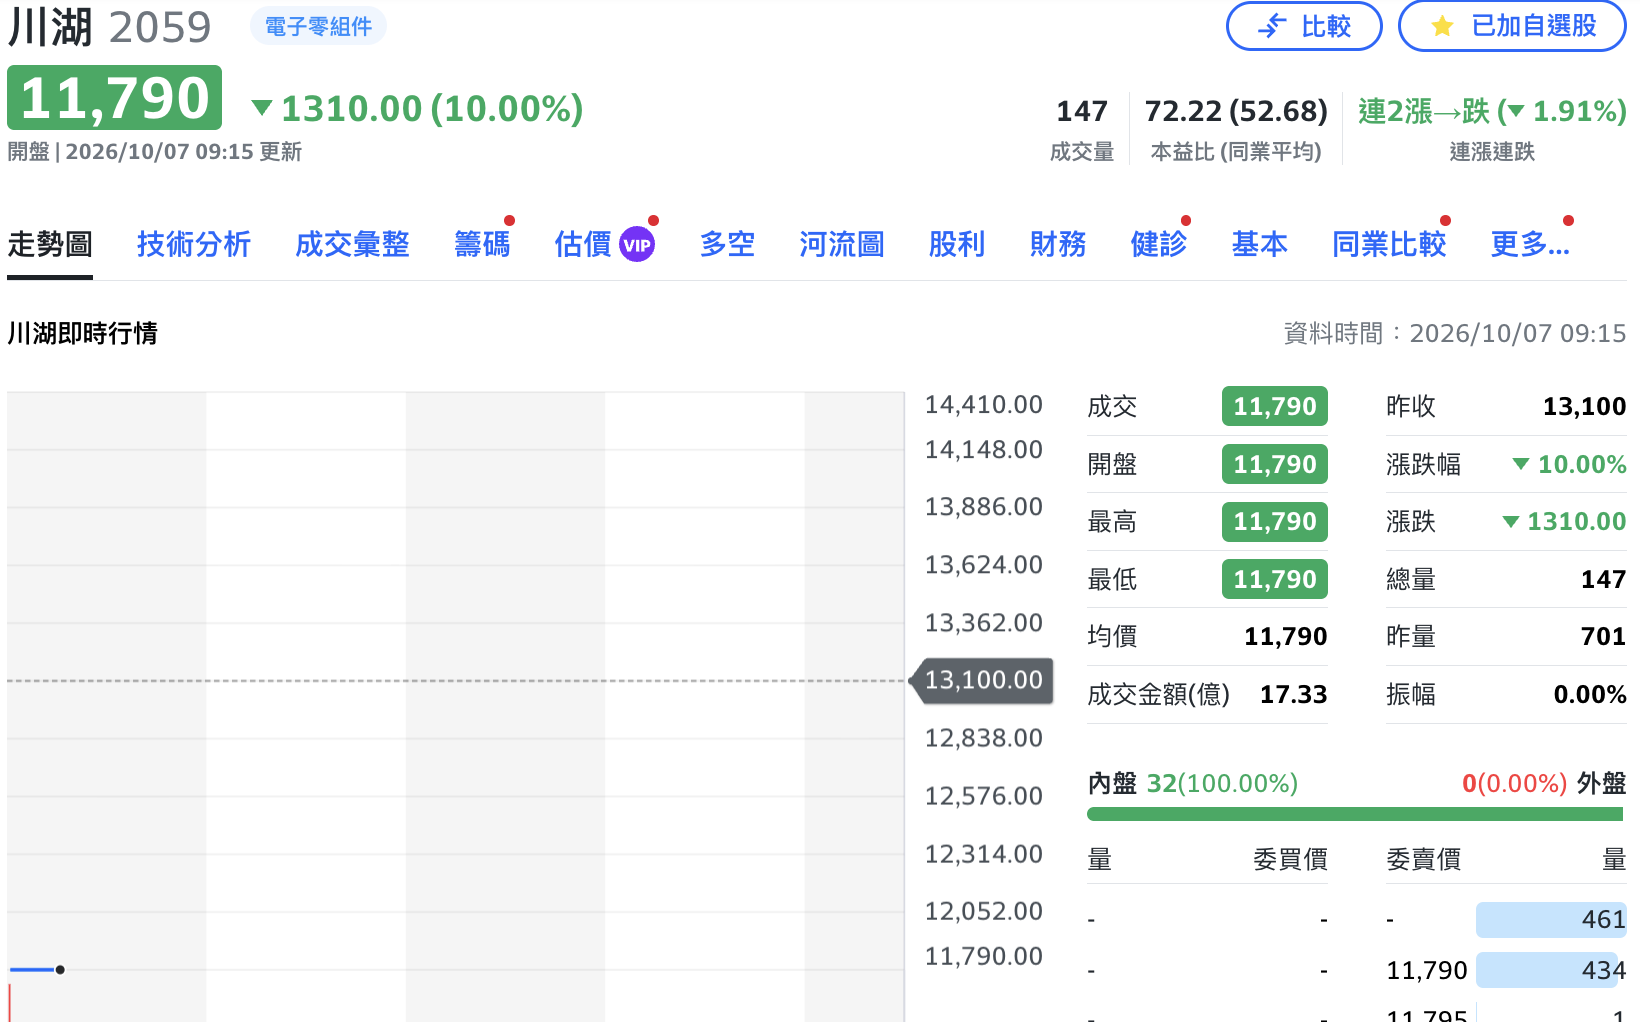Click the 內盤 32(100.00%) label

point(1192,783)
